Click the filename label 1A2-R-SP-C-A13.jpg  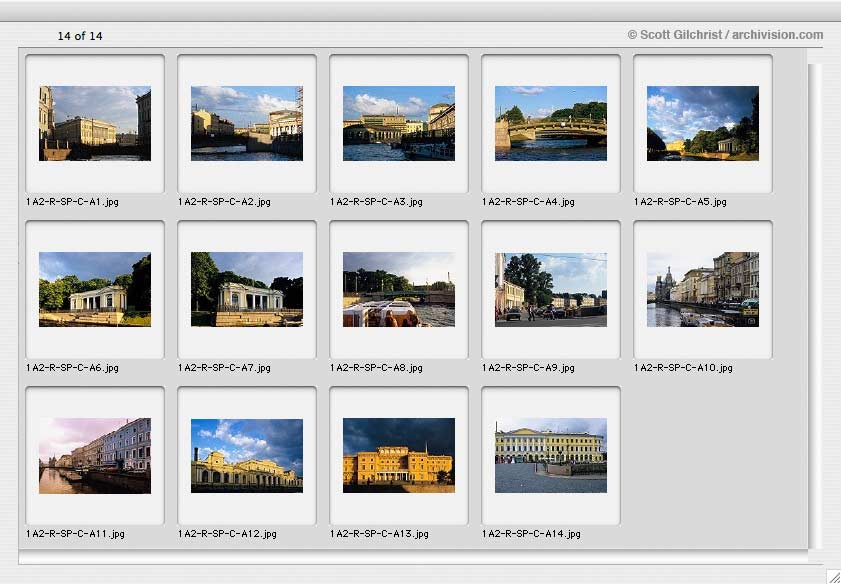379,534
